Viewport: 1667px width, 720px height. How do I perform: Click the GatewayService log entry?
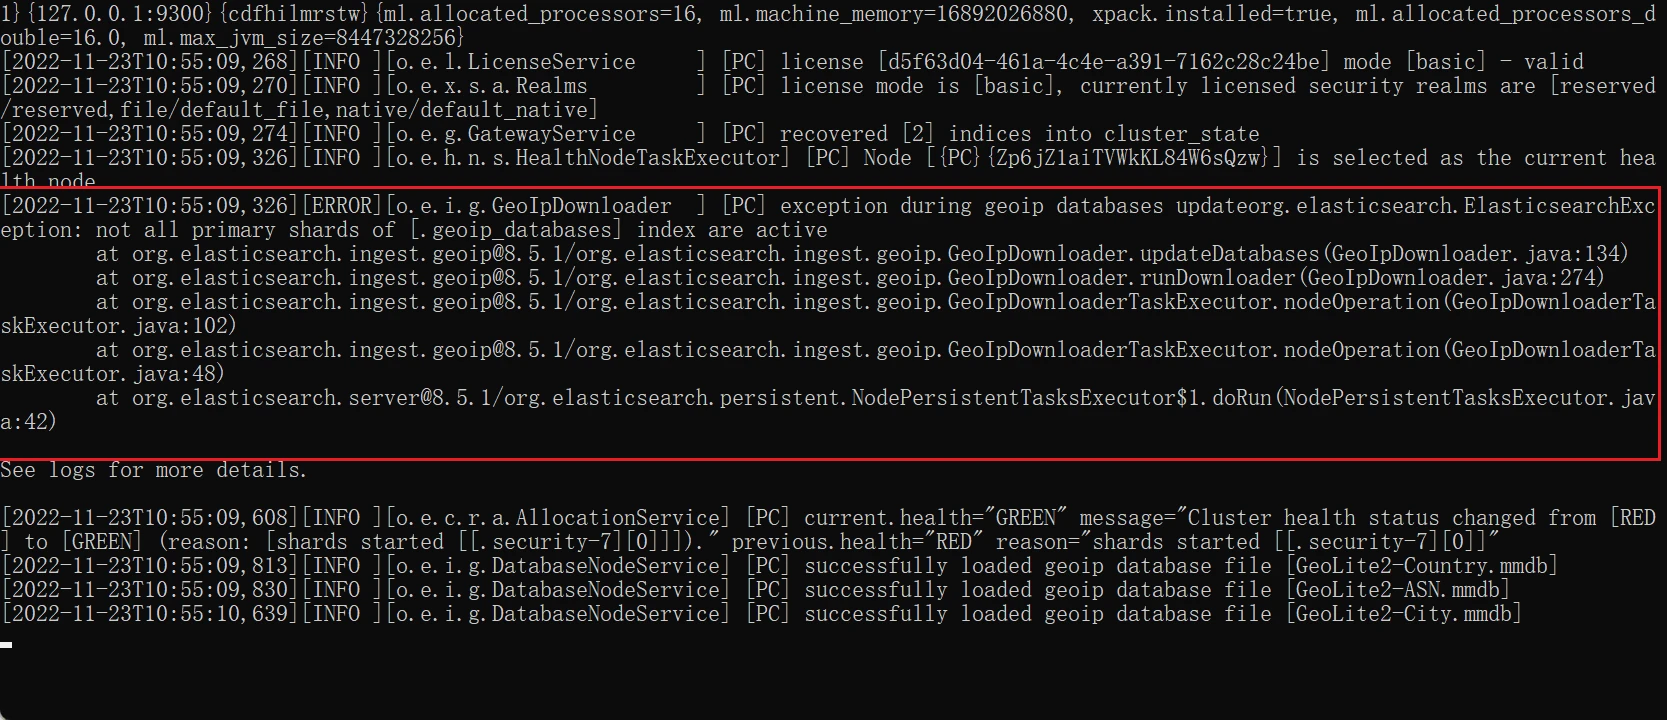pos(630,134)
